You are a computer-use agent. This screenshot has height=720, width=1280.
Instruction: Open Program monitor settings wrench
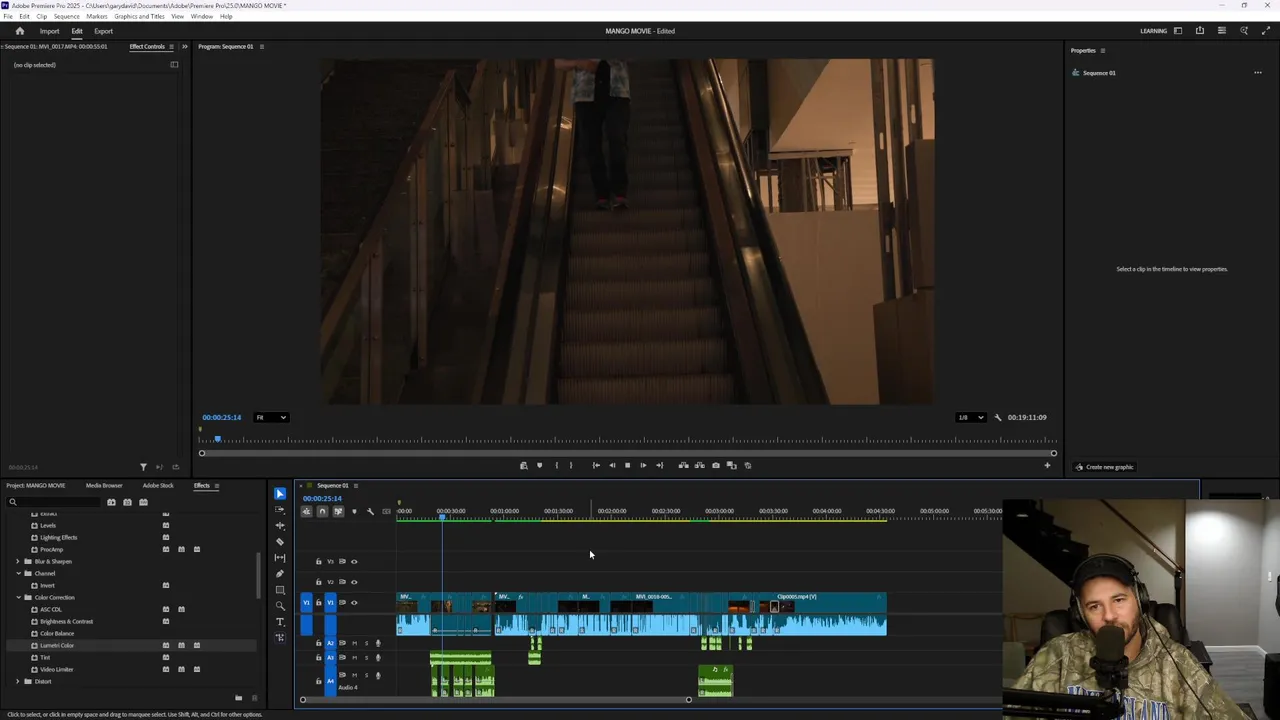[x=997, y=418]
